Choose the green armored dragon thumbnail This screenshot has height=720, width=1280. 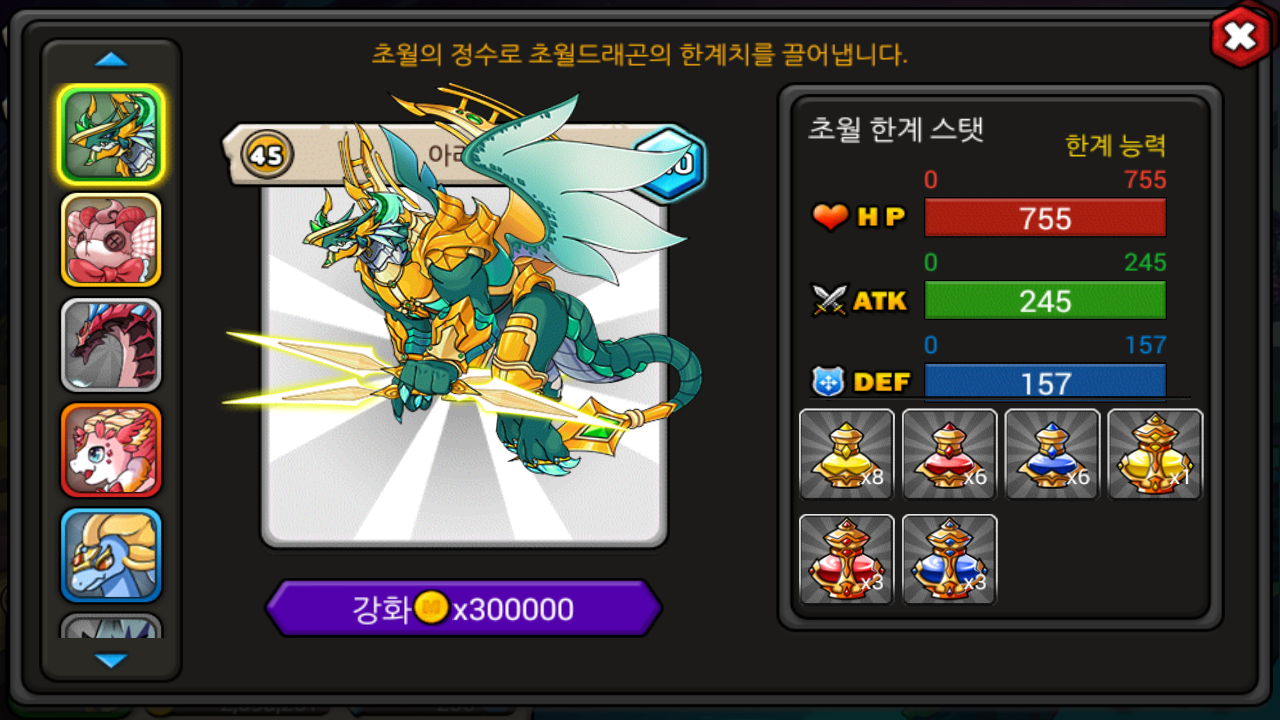pyautogui.click(x=111, y=135)
